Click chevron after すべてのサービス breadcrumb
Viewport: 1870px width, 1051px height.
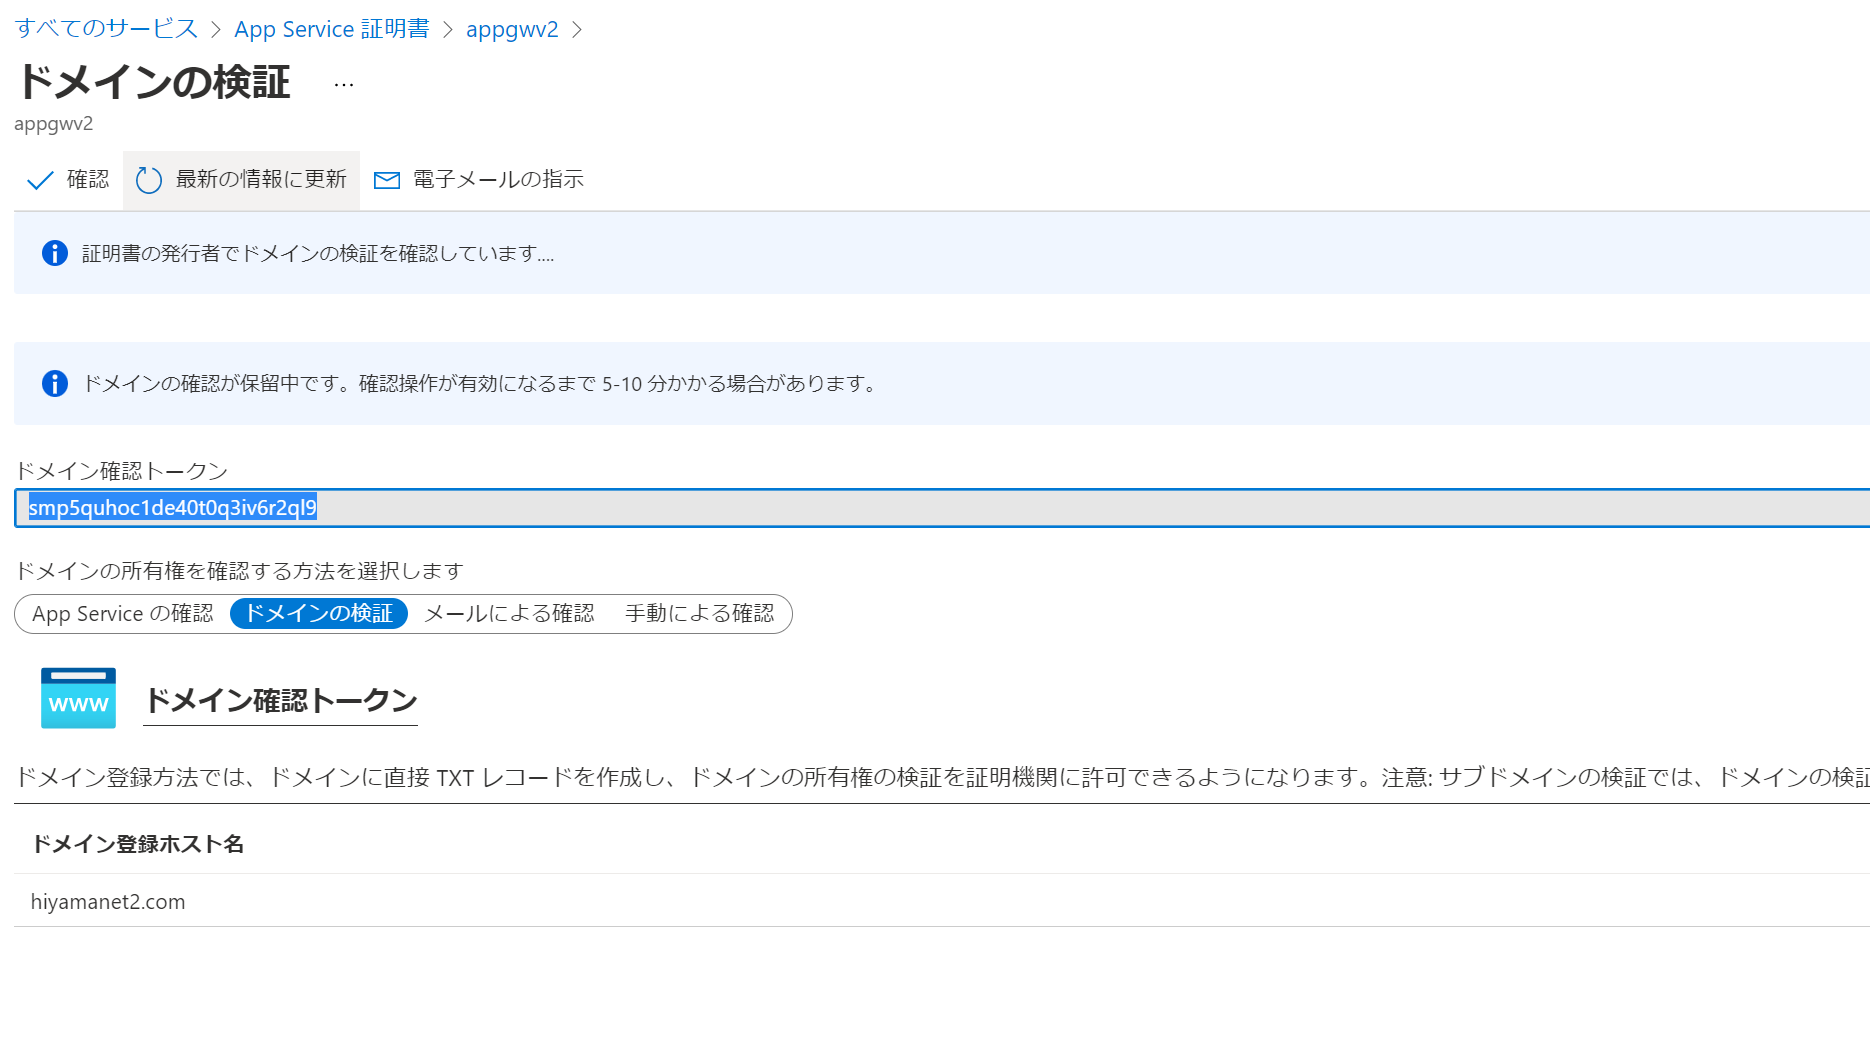[x=216, y=30]
